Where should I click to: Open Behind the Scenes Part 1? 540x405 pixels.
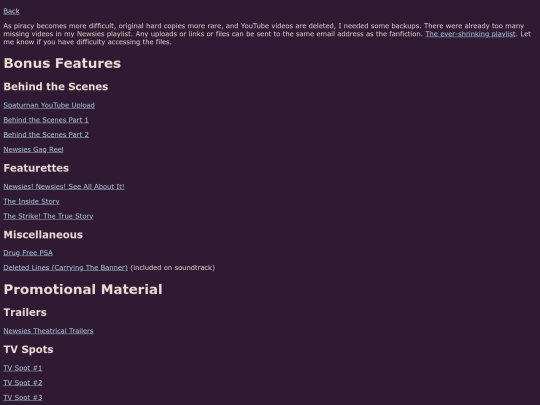(x=46, y=120)
